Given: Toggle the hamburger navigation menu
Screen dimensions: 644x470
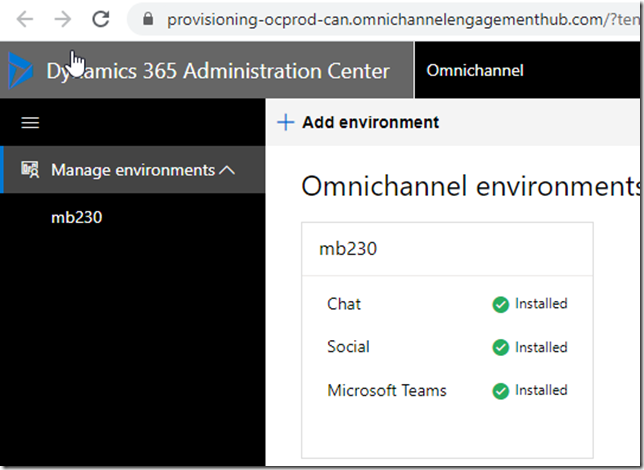Looking at the screenshot, I should point(30,122).
